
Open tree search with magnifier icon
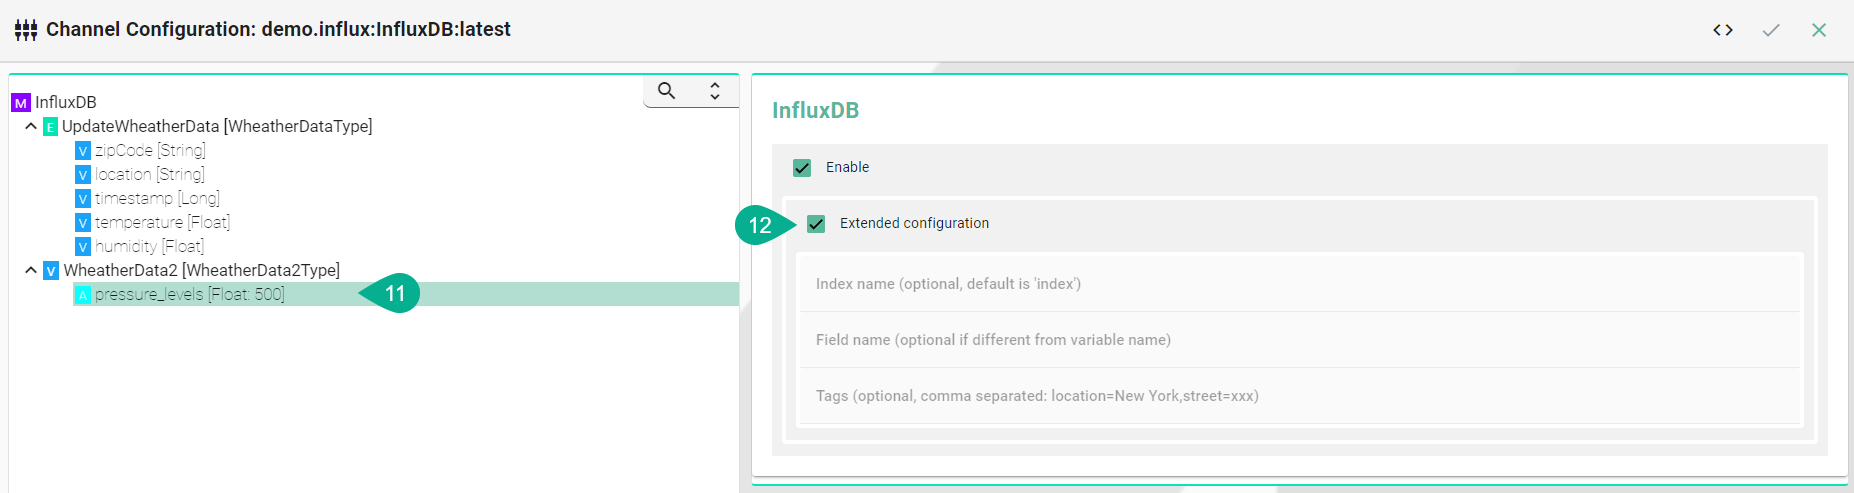[x=666, y=91]
